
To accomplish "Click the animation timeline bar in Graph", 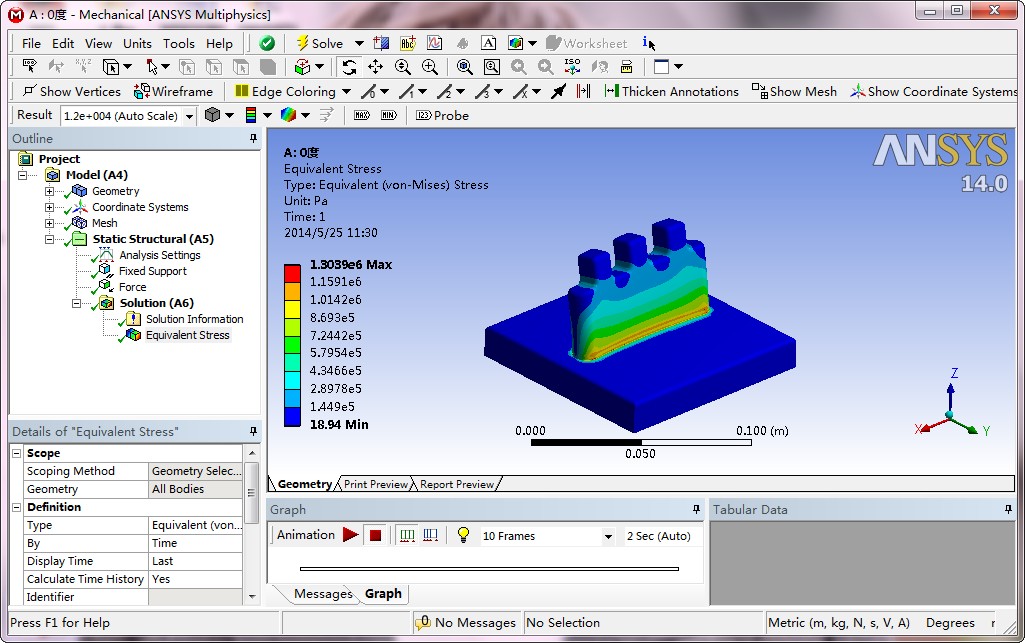I will point(489,569).
